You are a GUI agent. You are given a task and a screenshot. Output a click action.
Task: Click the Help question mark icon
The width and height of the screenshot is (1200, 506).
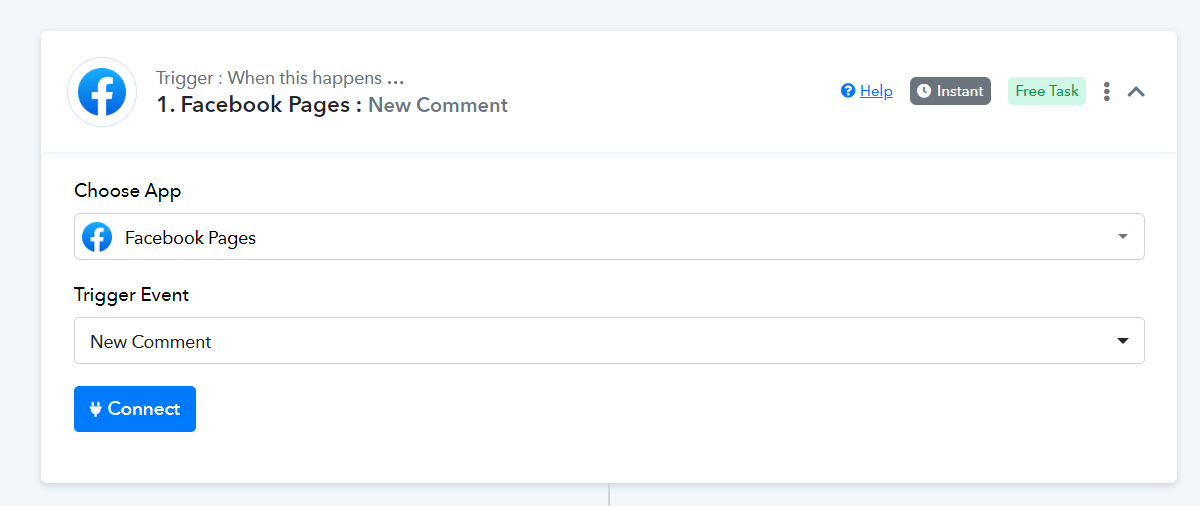[x=848, y=91]
